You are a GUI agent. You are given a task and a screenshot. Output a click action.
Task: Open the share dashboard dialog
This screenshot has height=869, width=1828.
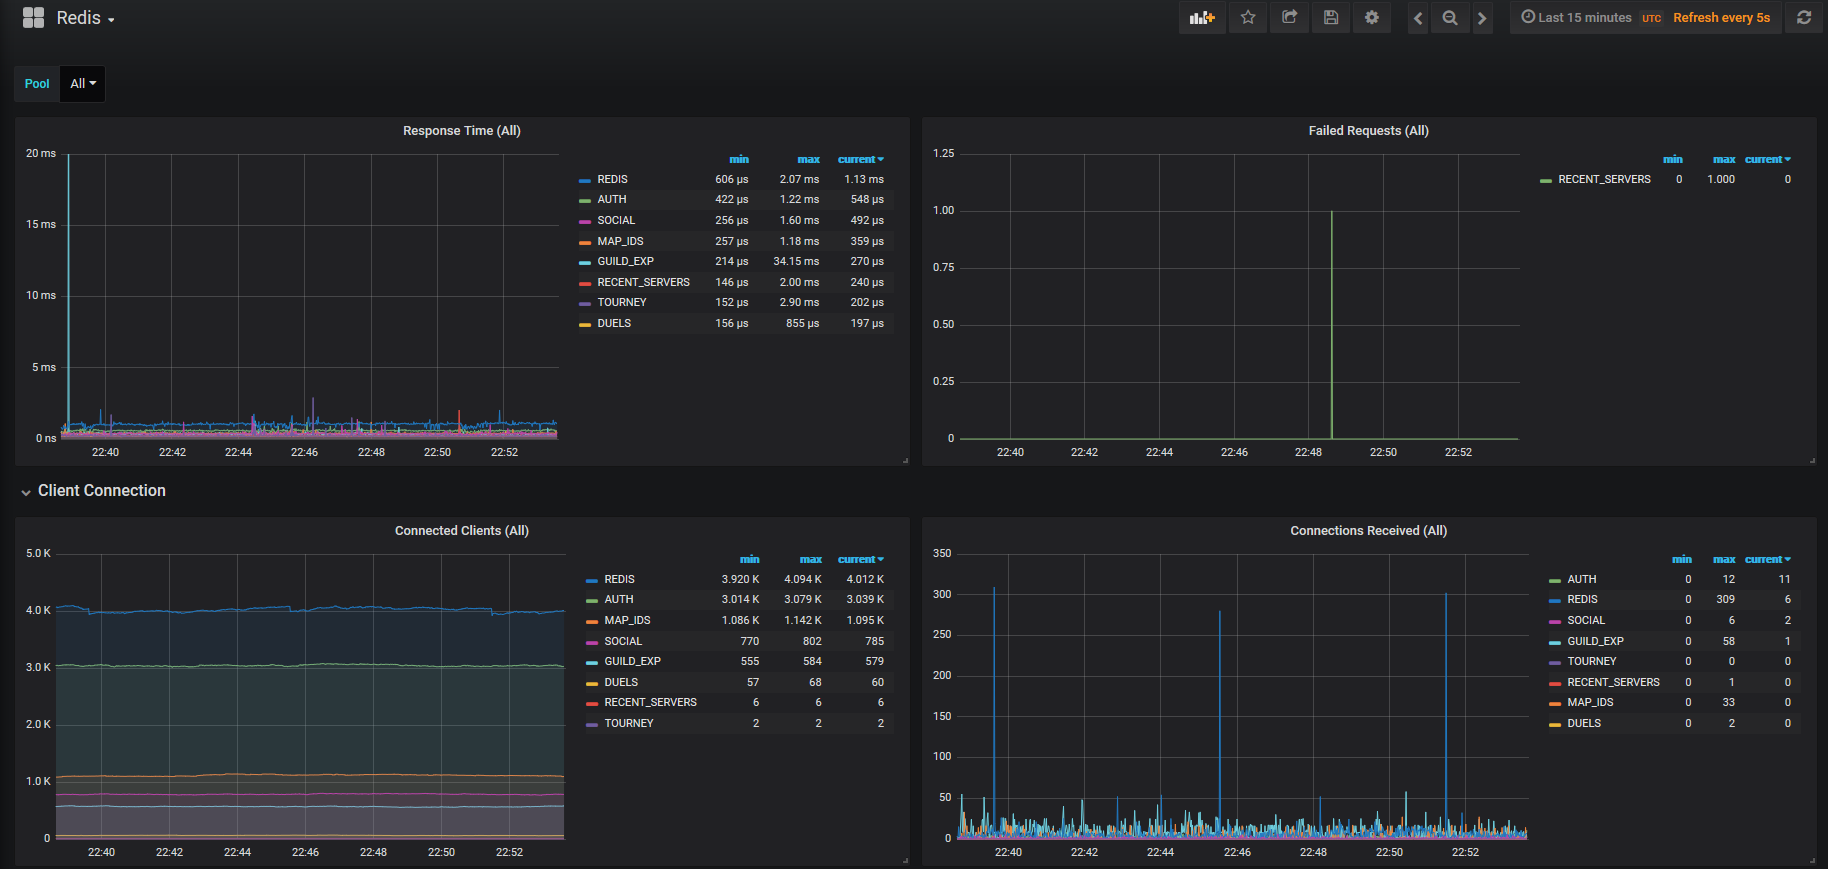coord(1289,18)
